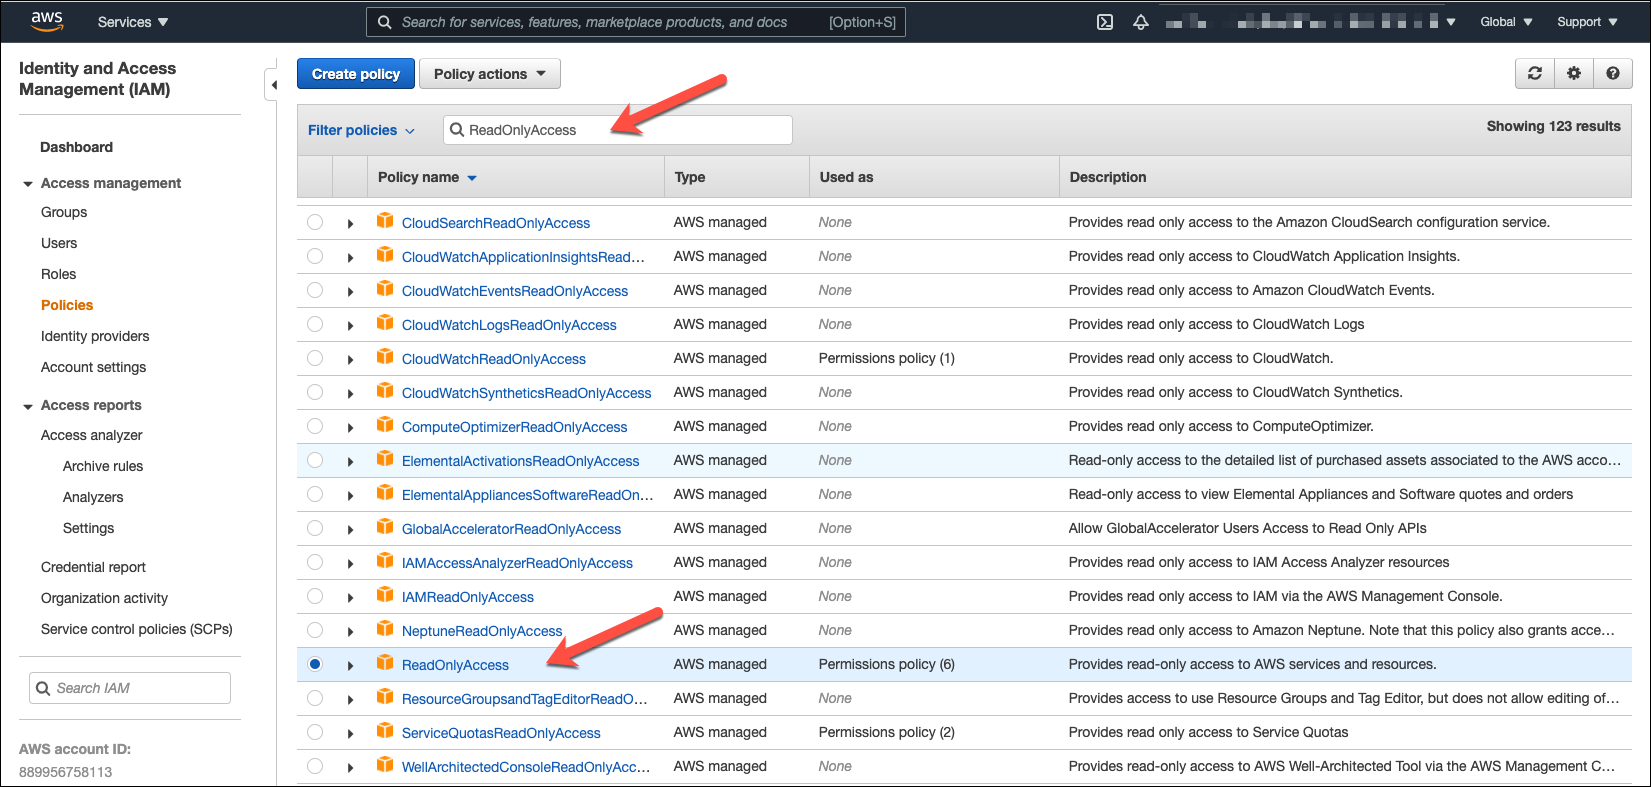Open the help question-mark icon

1613,73
